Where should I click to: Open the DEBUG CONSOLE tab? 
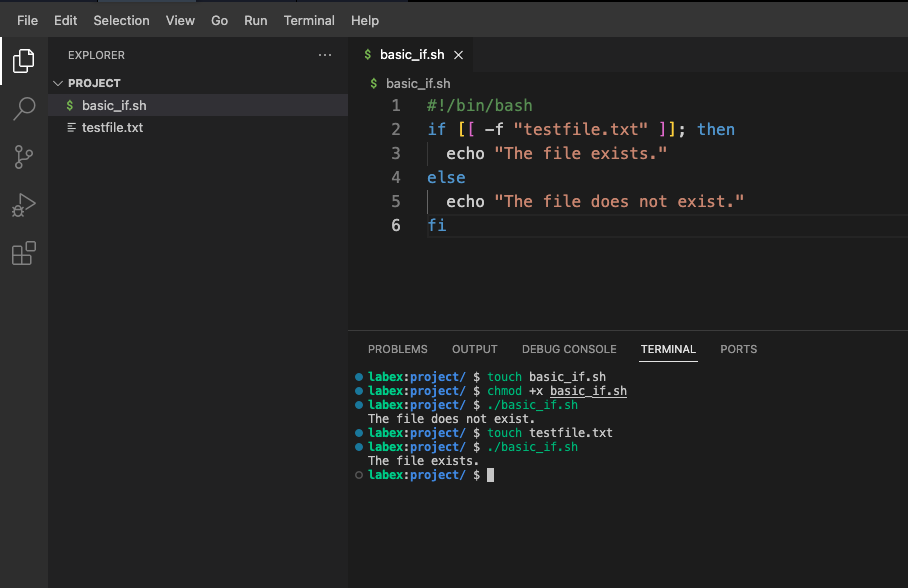tap(569, 349)
